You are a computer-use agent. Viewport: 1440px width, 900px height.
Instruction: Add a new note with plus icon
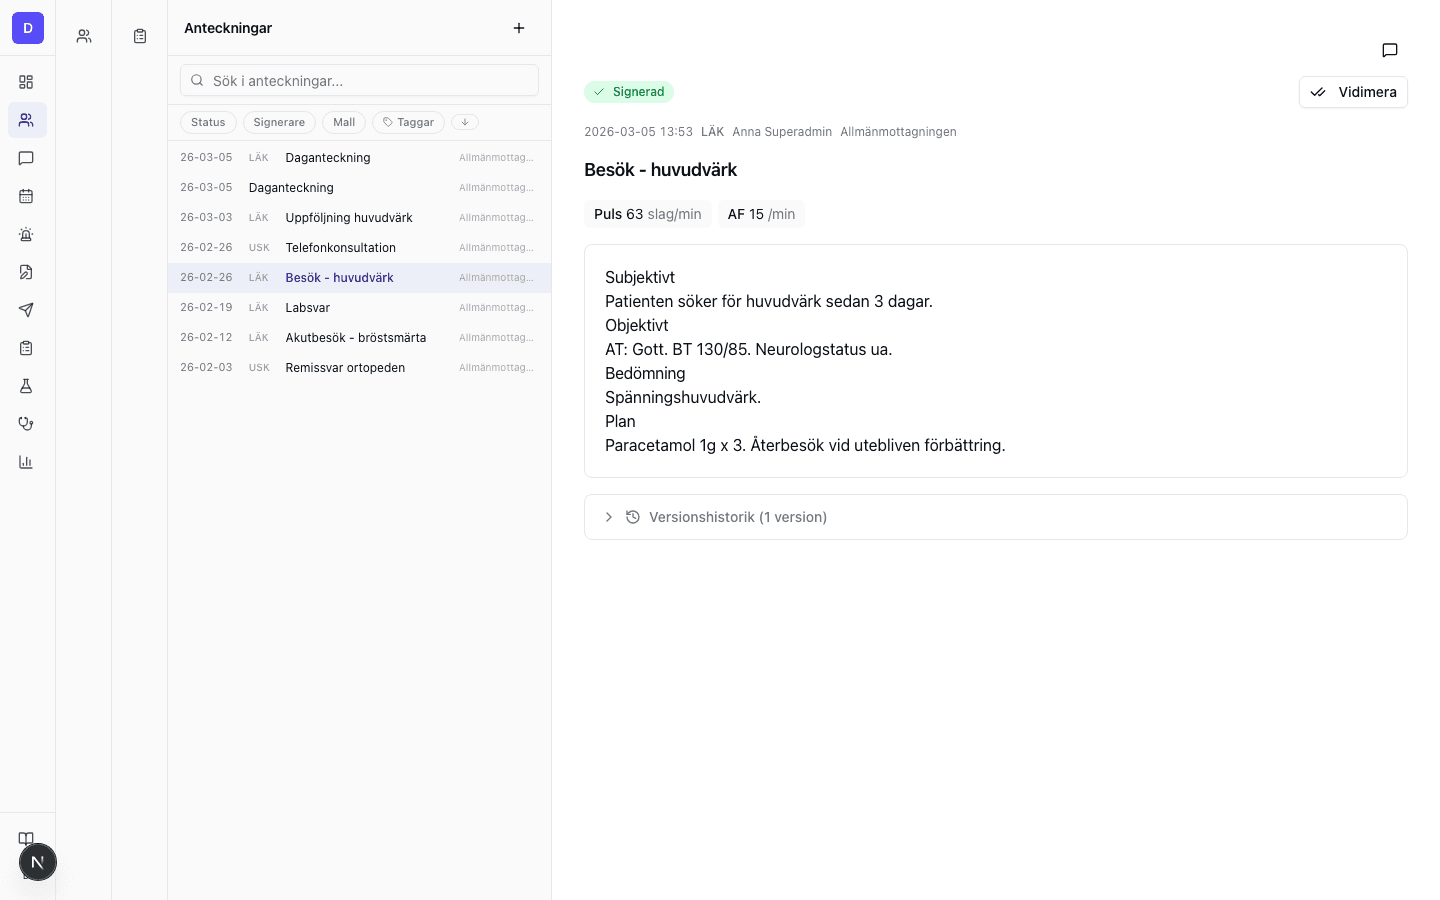point(518,28)
